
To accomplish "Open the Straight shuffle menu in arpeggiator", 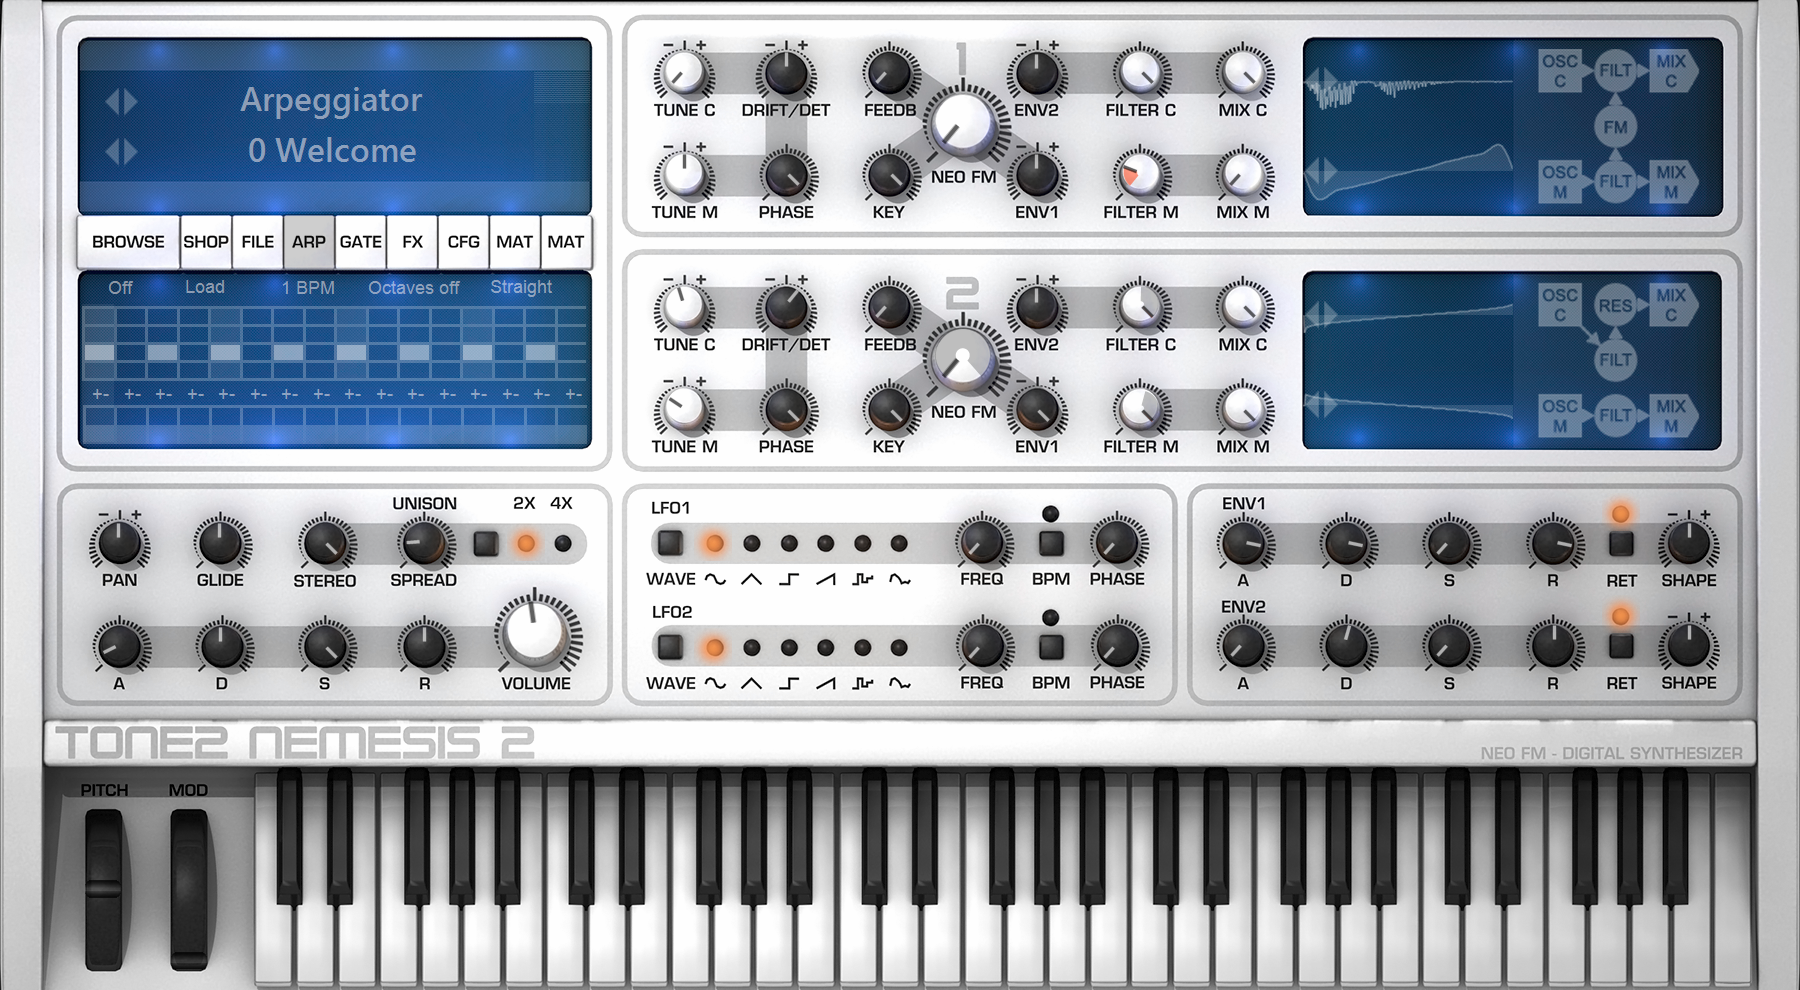I will click(x=520, y=287).
